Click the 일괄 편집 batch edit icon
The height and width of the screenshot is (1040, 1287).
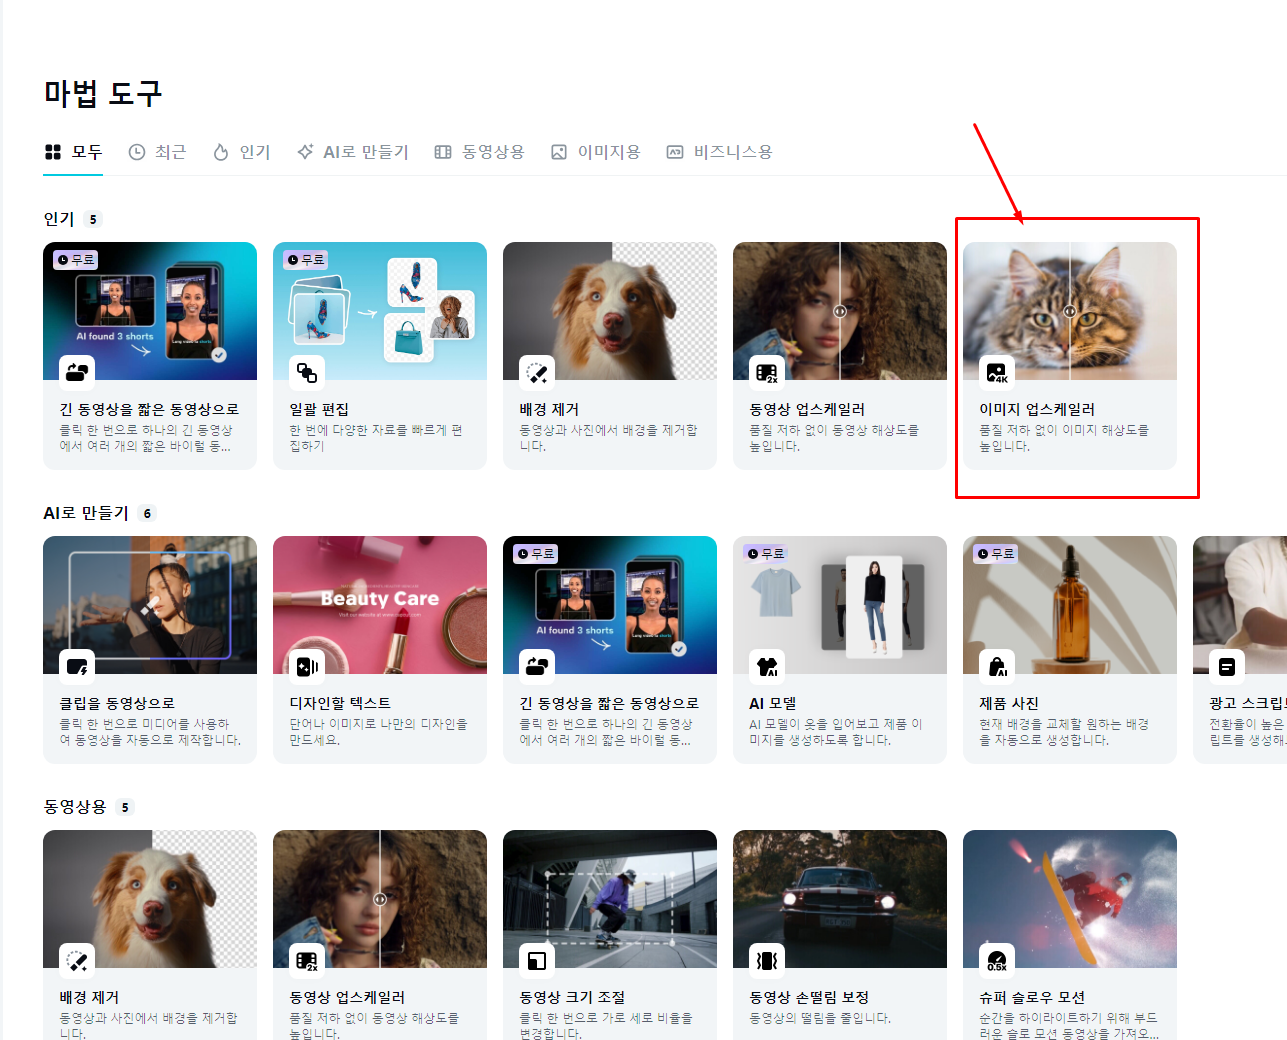[307, 373]
